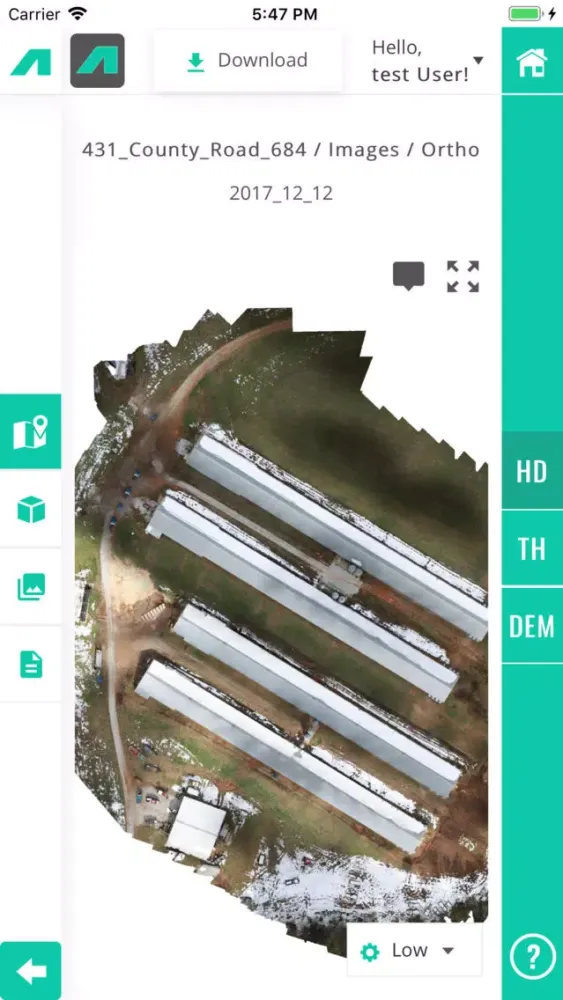Switch to the DEM tab
The width and height of the screenshot is (563, 1000).
tap(532, 626)
